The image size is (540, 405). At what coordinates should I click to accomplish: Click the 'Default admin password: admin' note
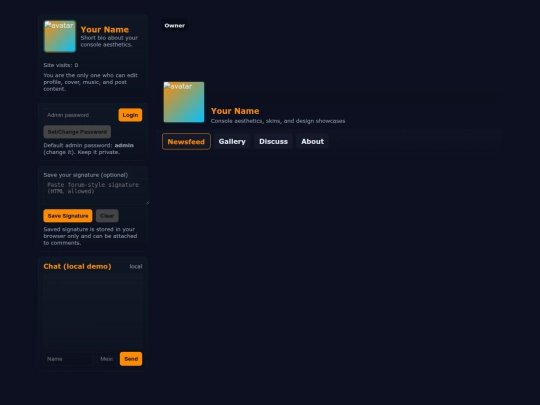click(89, 148)
